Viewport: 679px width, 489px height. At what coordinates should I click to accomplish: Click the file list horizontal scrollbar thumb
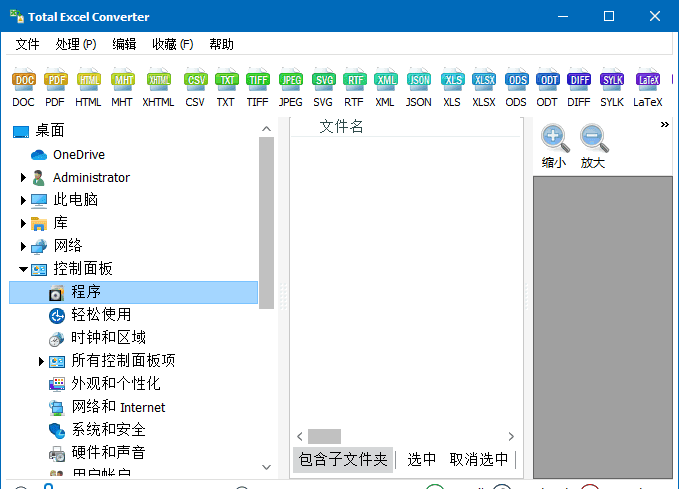(324, 436)
